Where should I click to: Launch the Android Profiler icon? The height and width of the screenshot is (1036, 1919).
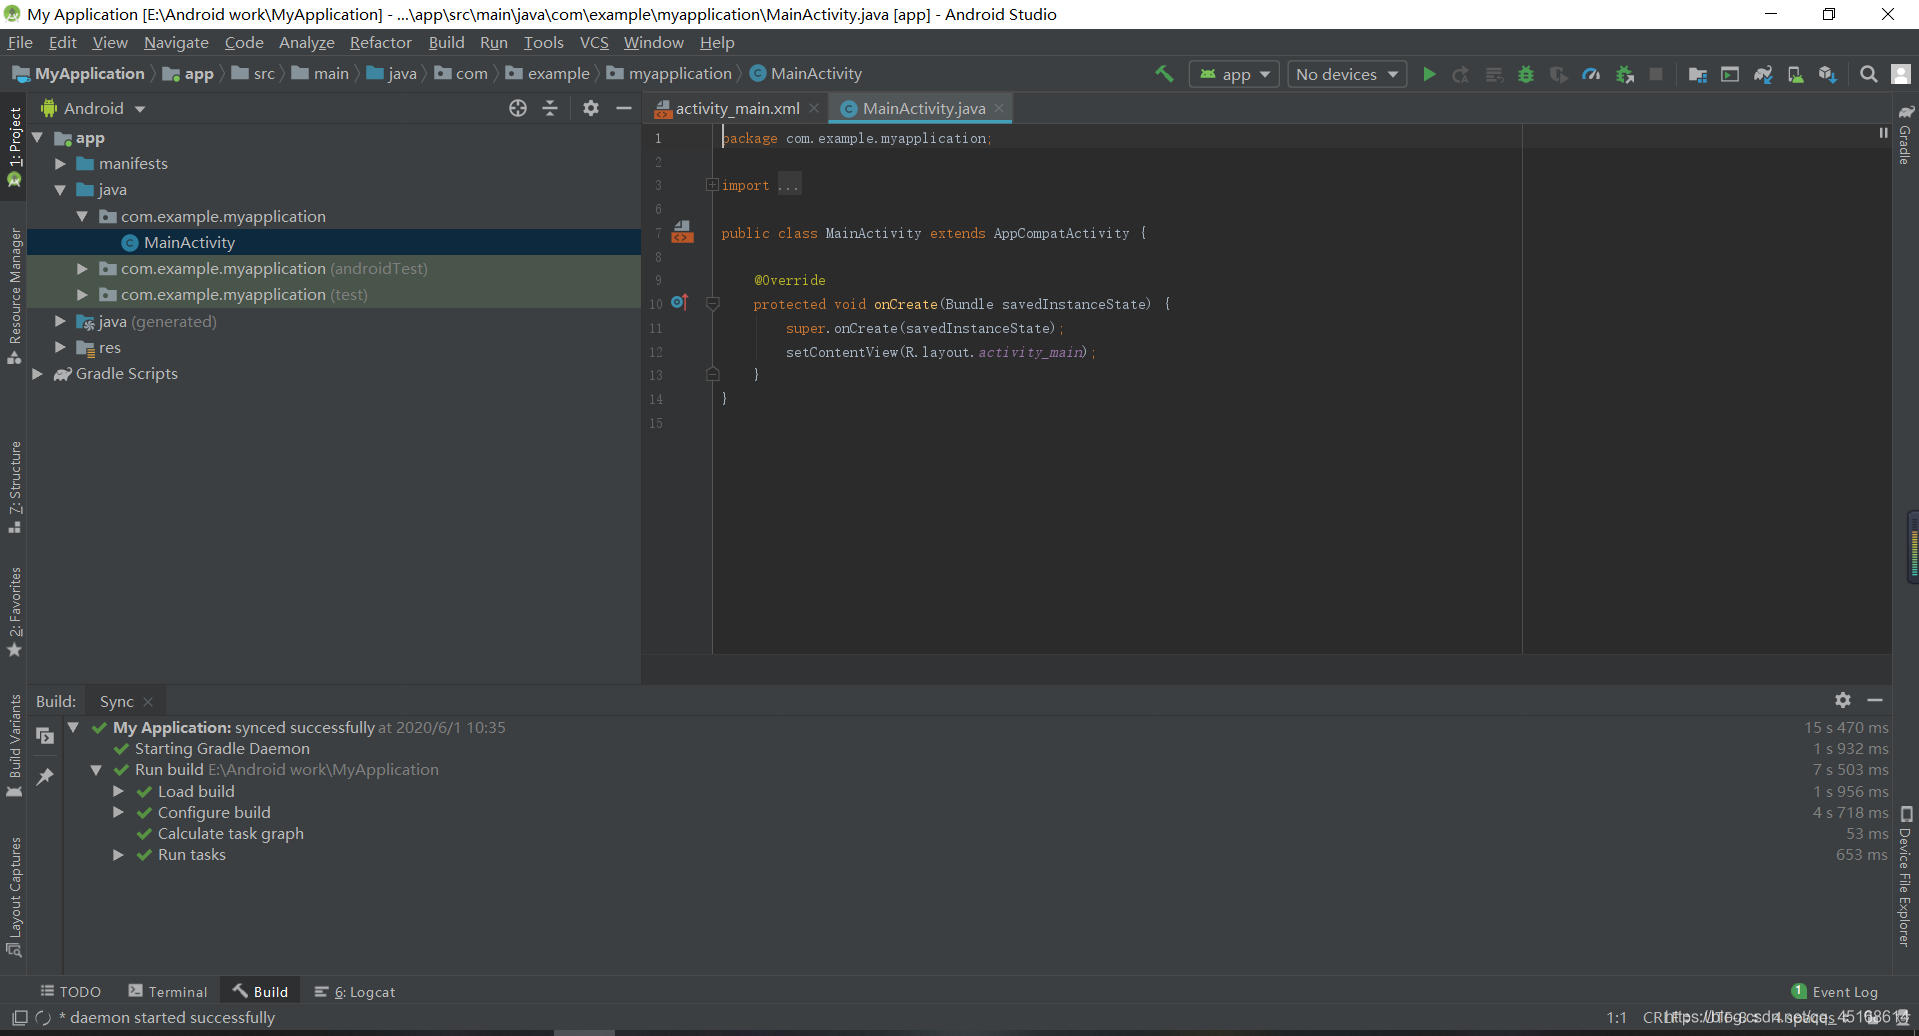pos(1591,73)
